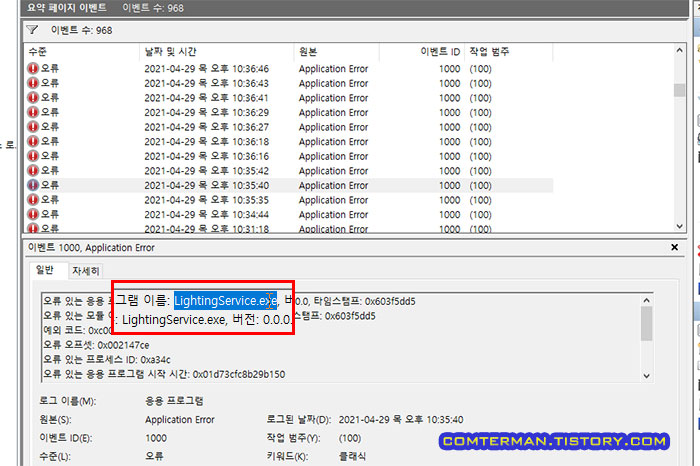700x466 pixels.
Task: Click (100) category in 10:36:43 row
Action: (x=480, y=83)
